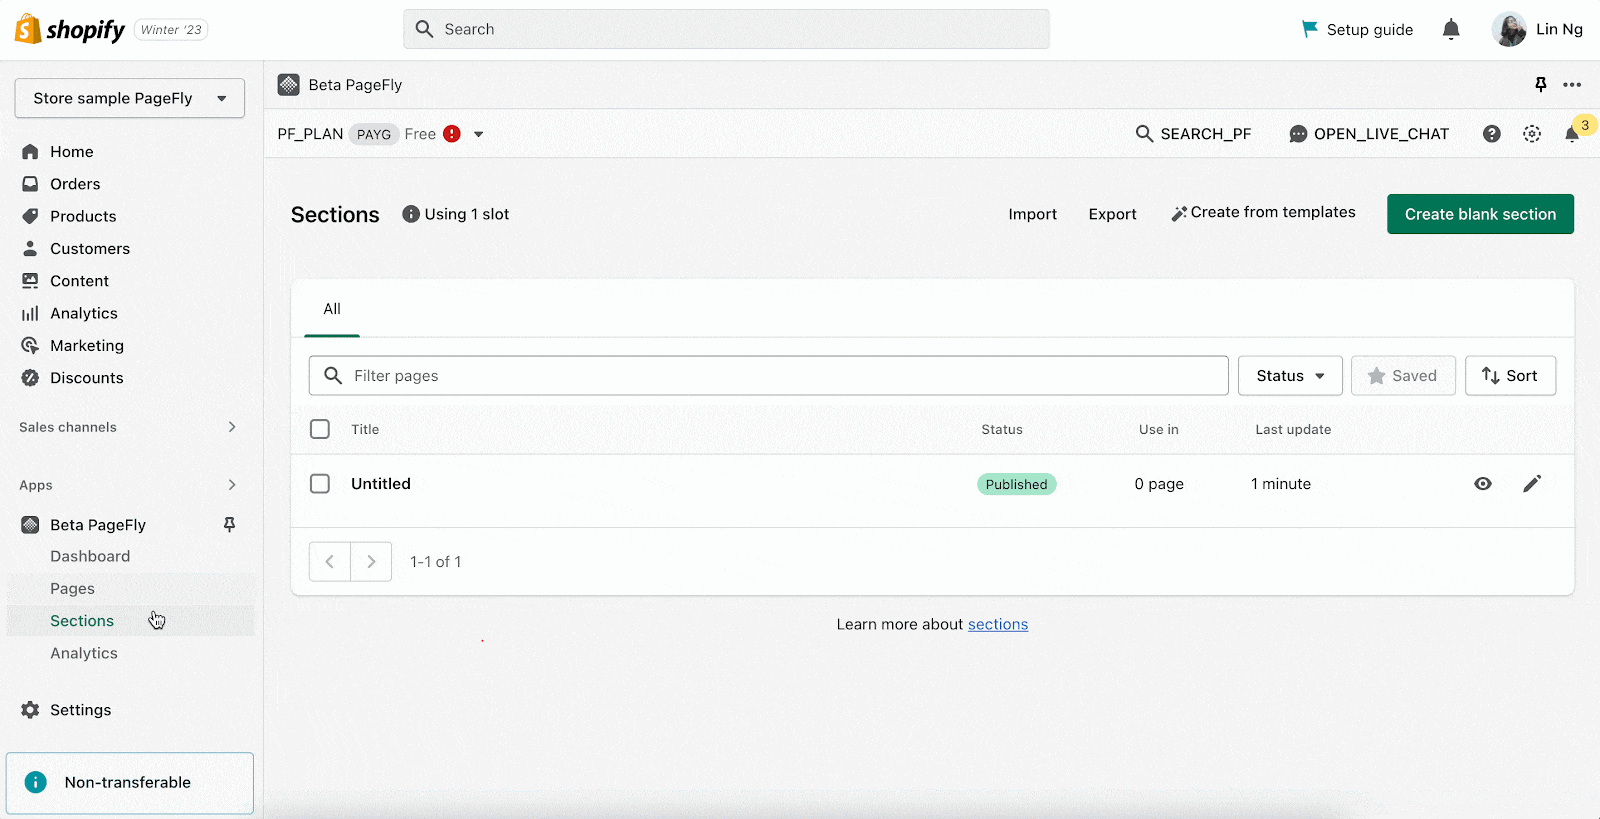Tick the checkbox for Untitled section
The width and height of the screenshot is (1600, 819).
320,484
